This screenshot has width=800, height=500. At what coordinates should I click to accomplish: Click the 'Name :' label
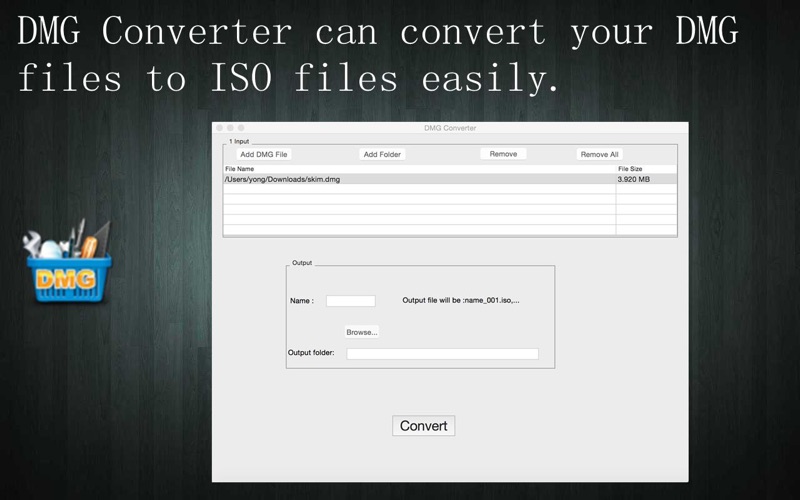pyautogui.click(x=302, y=301)
